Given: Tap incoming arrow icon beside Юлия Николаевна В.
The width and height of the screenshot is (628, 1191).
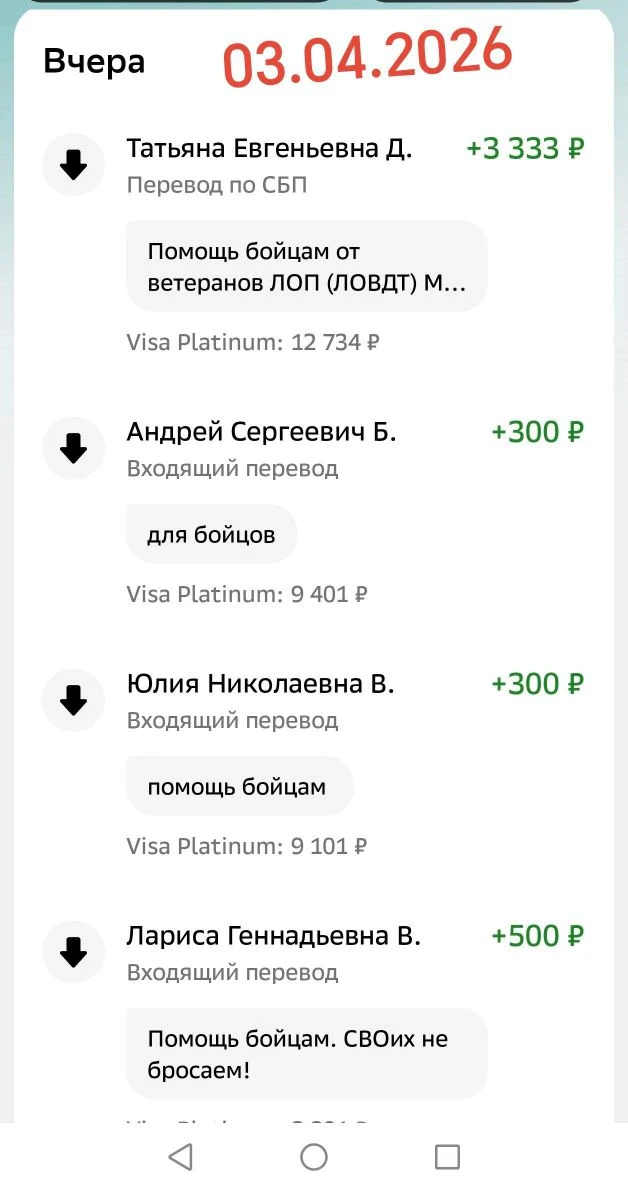Looking at the screenshot, I should 74,701.
